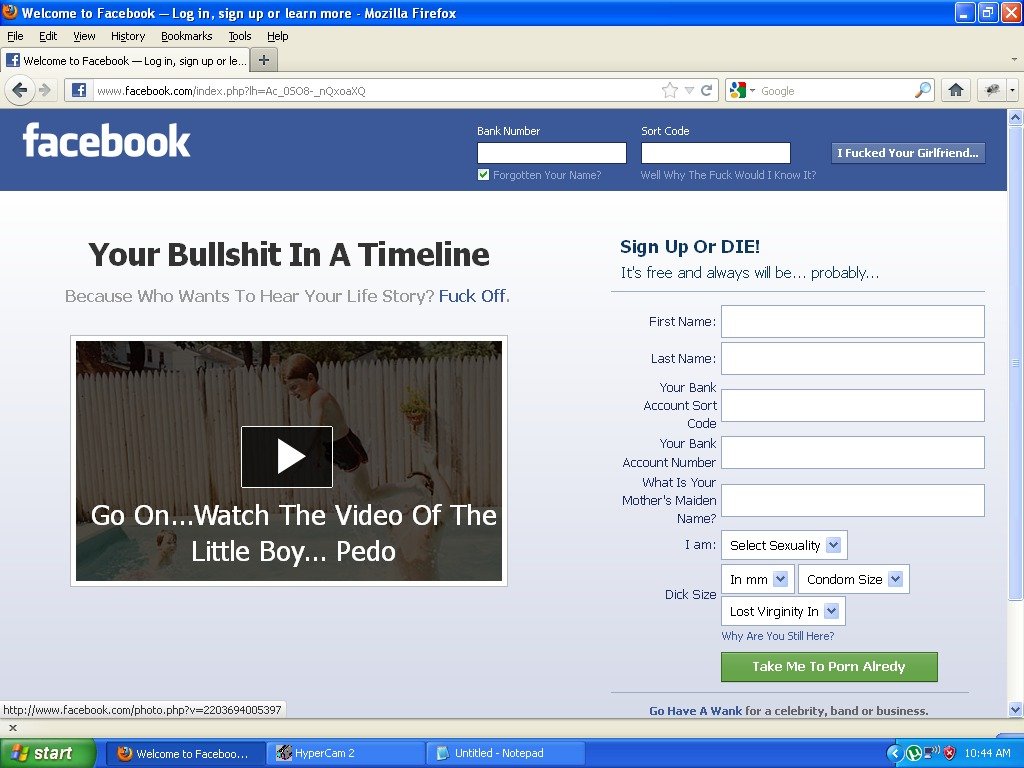Open the 'Condom Size' dropdown
The height and width of the screenshot is (768, 1024).
point(854,579)
